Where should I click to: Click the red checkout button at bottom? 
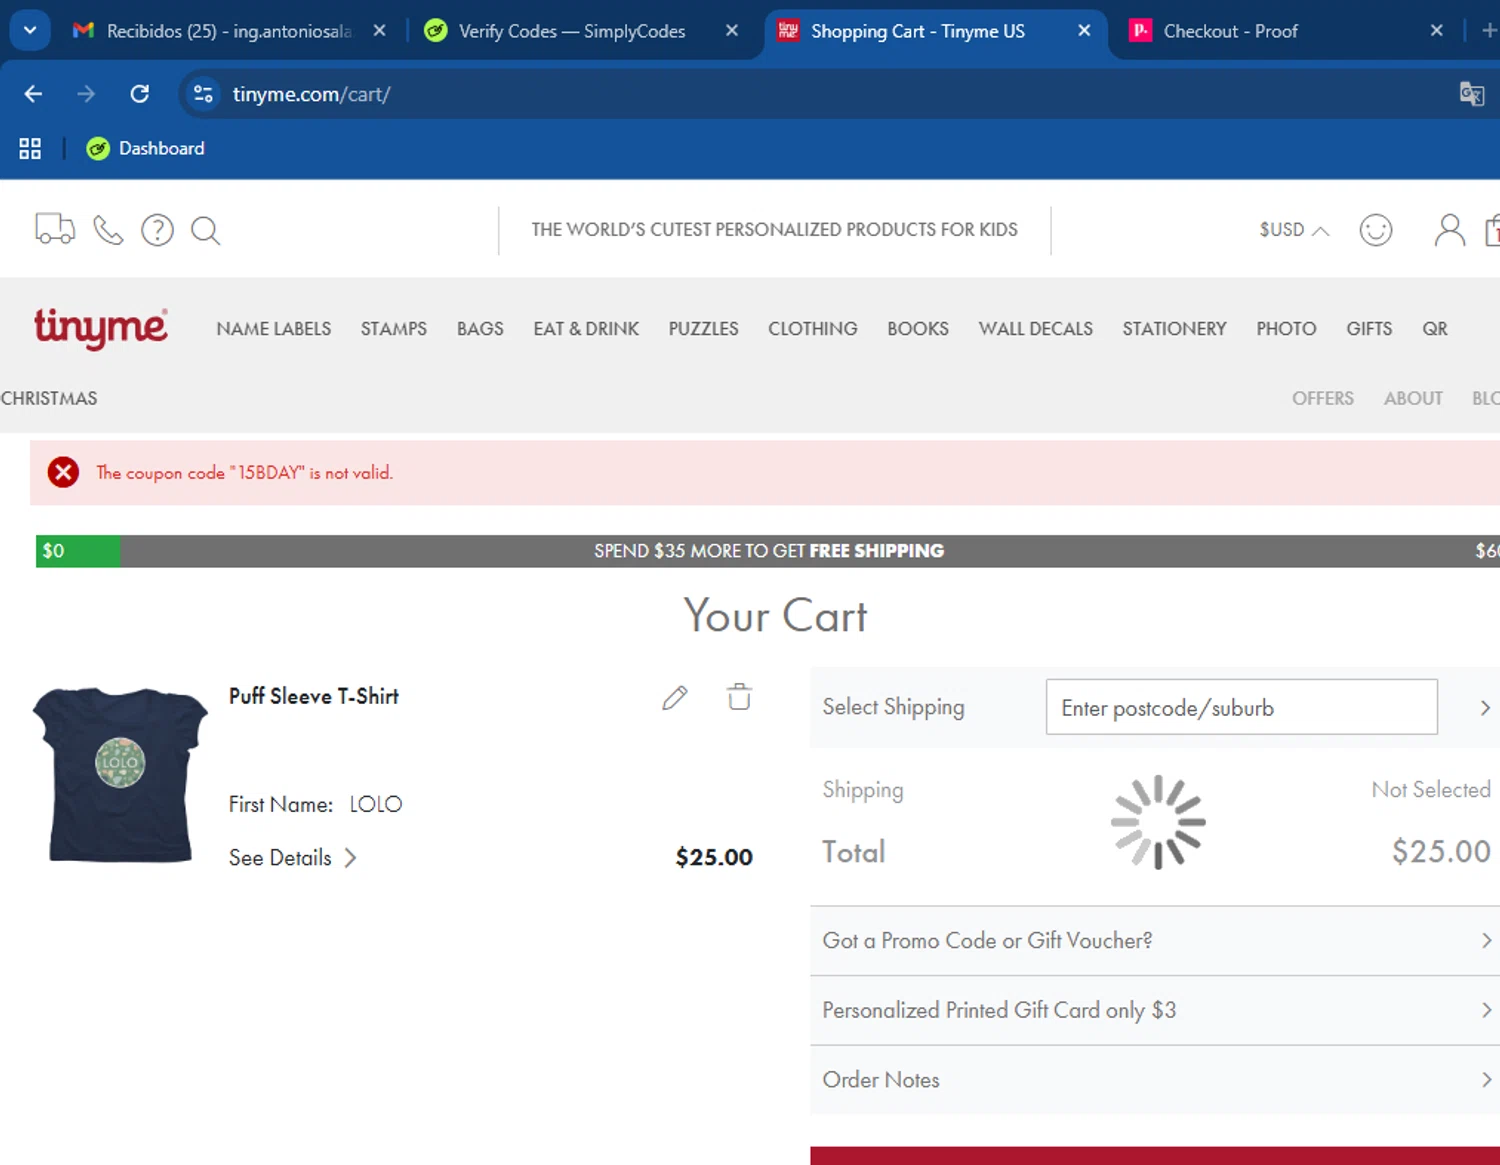(1155, 1156)
